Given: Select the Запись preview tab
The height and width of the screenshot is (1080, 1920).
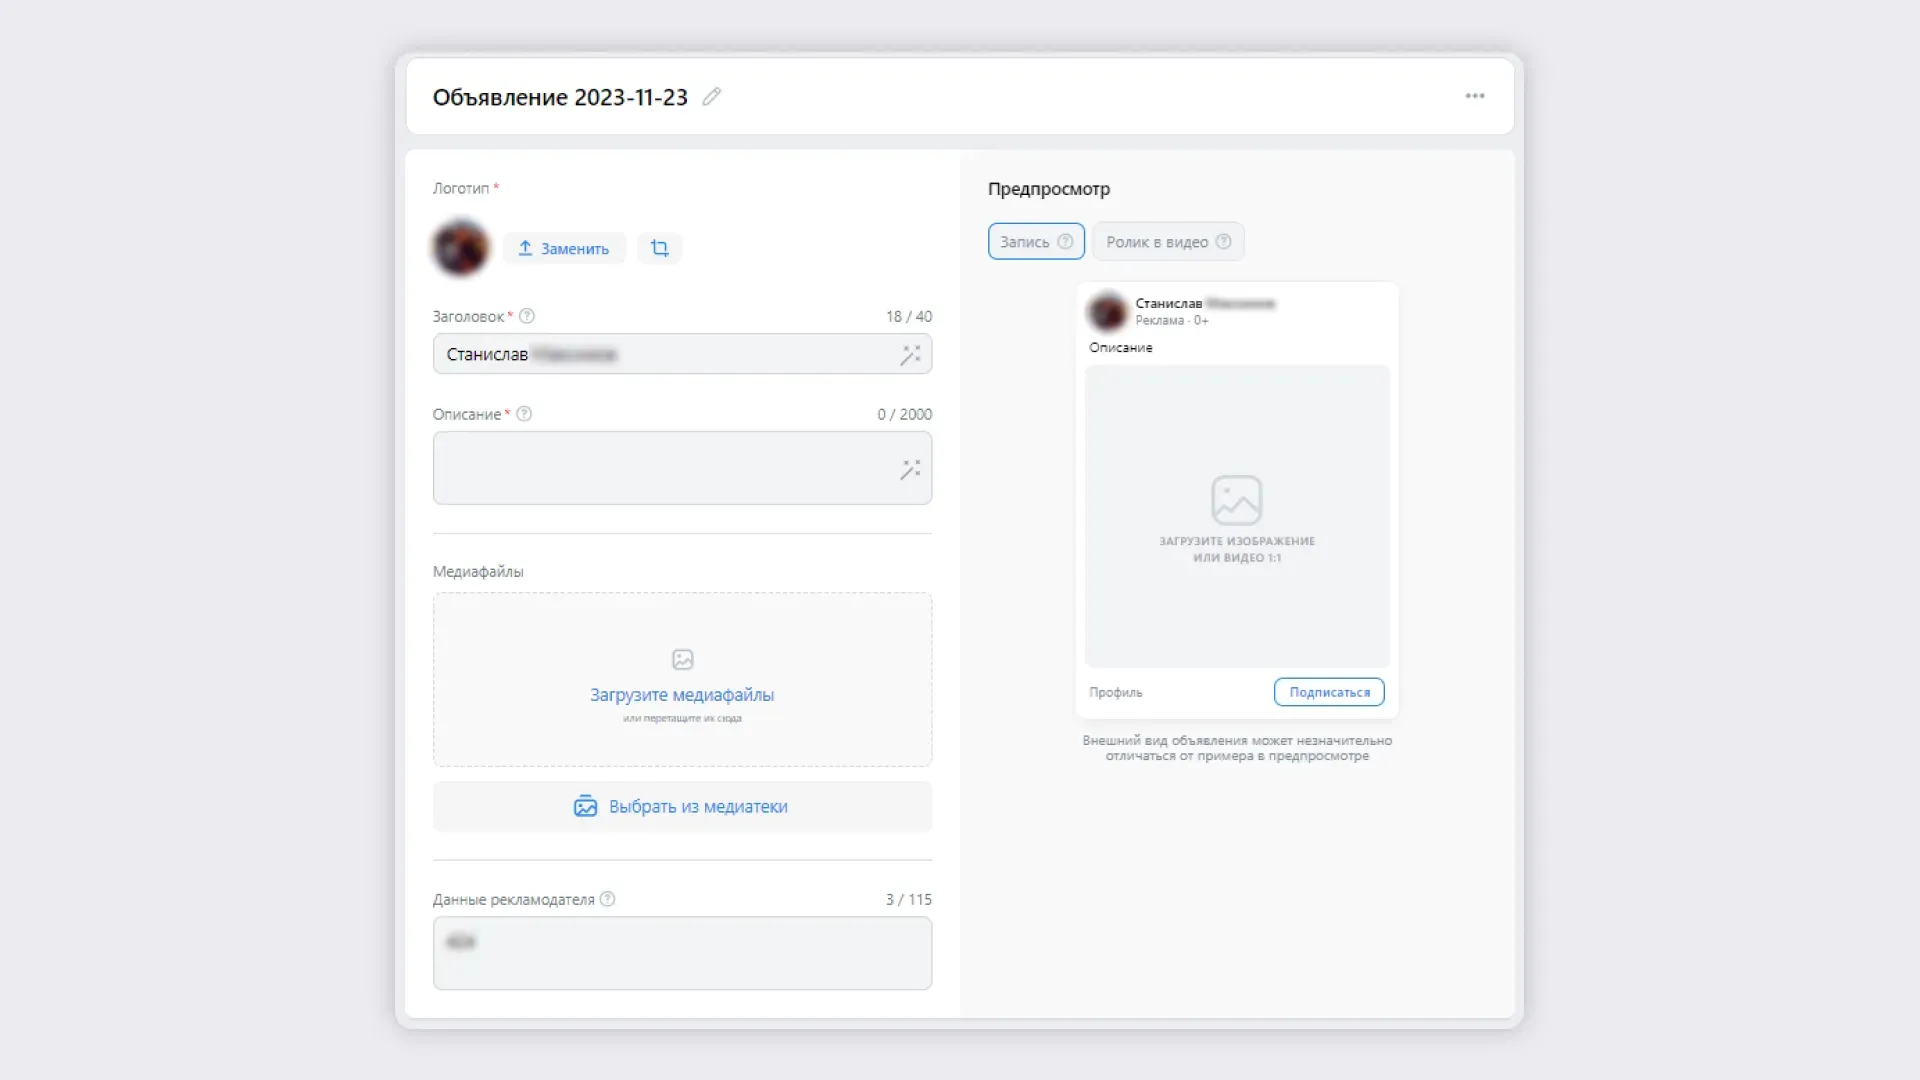Looking at the screenshot, I should [1036, 242].
